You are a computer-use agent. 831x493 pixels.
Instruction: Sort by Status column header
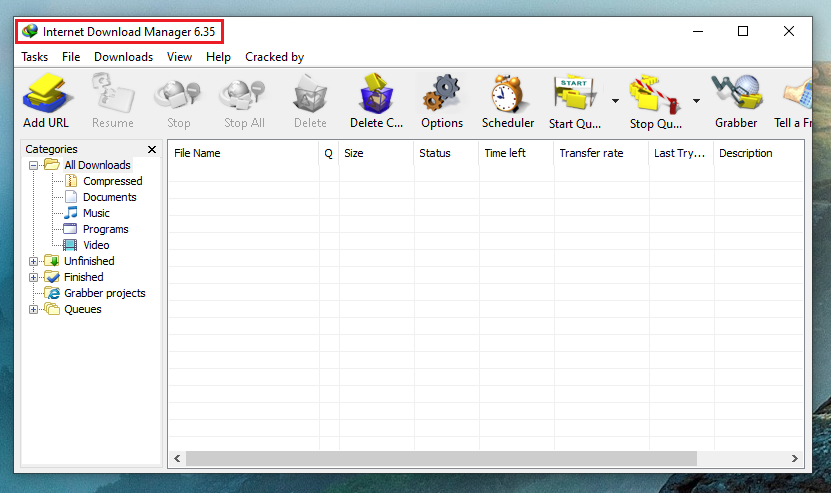447,153
